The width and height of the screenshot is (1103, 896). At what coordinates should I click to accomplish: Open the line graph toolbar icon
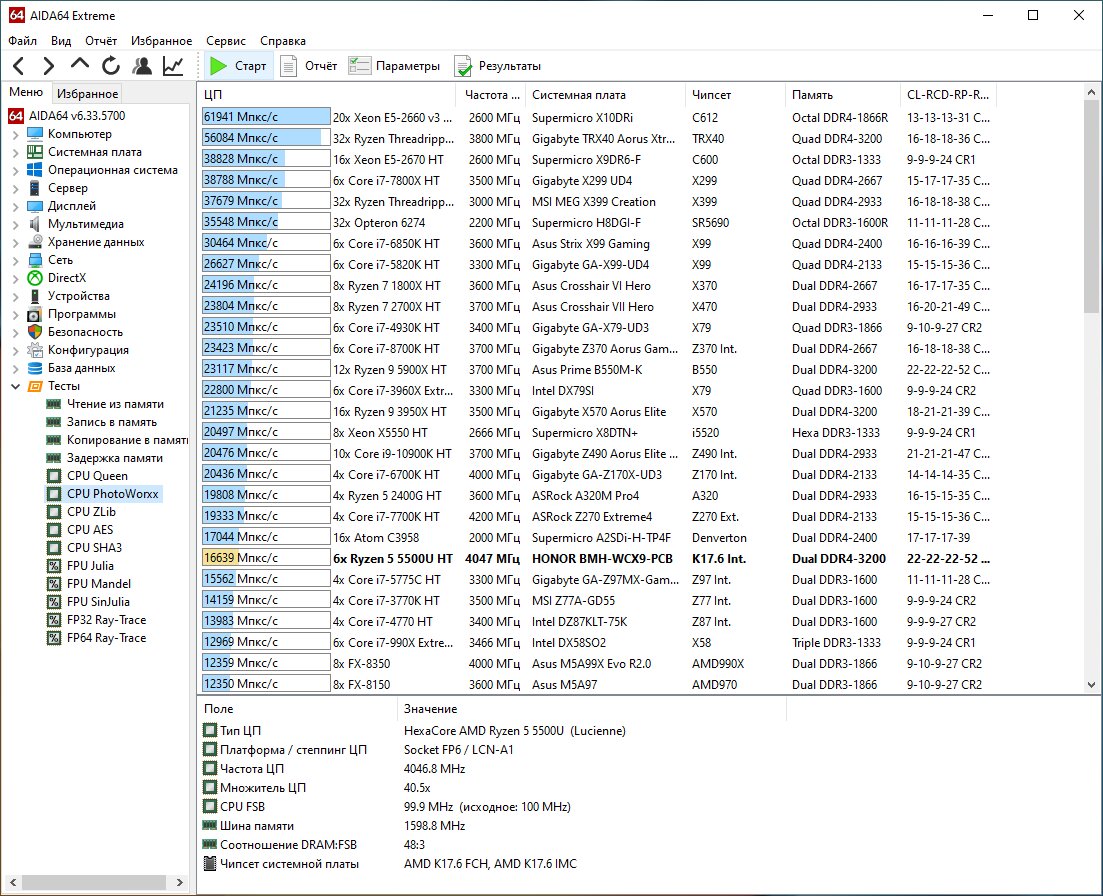(173, 66)
